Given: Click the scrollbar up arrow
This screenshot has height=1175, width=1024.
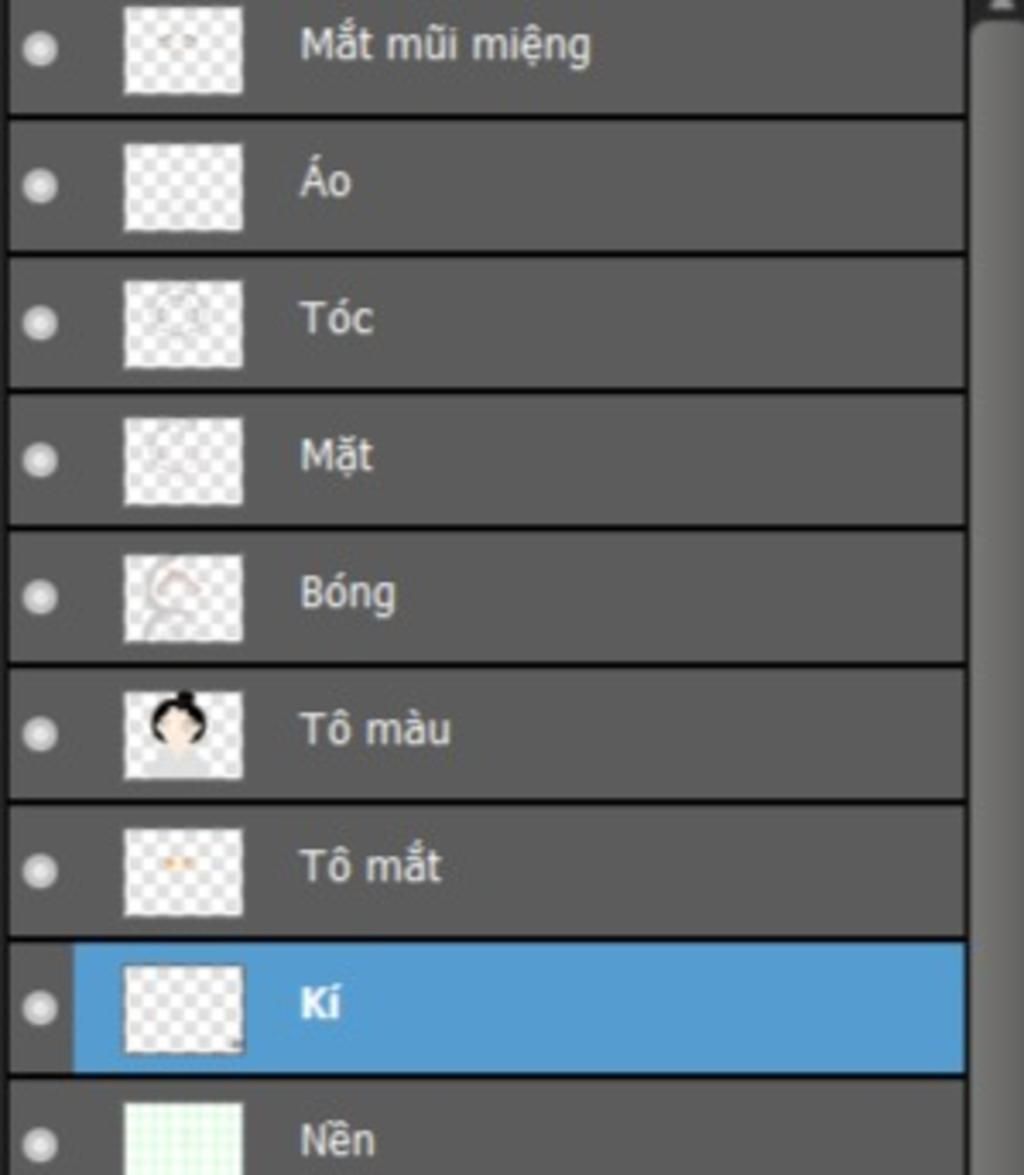Looking at the screenshot, I should click(x=996, y=6).
